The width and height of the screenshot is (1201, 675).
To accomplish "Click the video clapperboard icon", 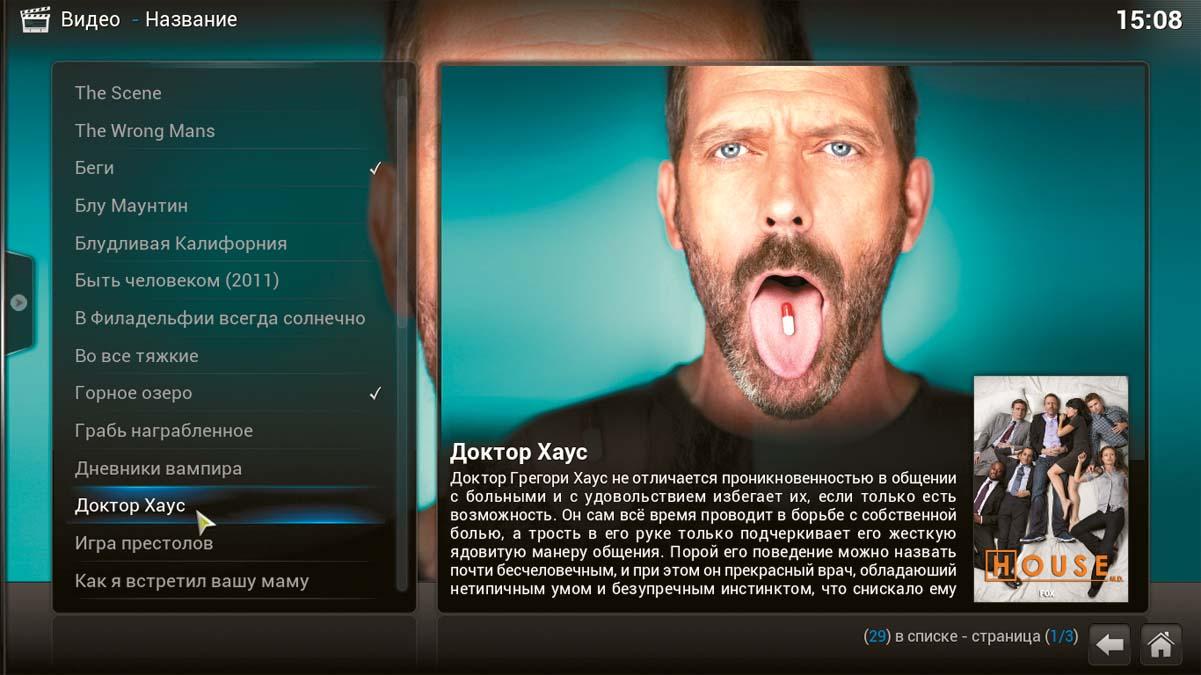I will coord(35,19).
